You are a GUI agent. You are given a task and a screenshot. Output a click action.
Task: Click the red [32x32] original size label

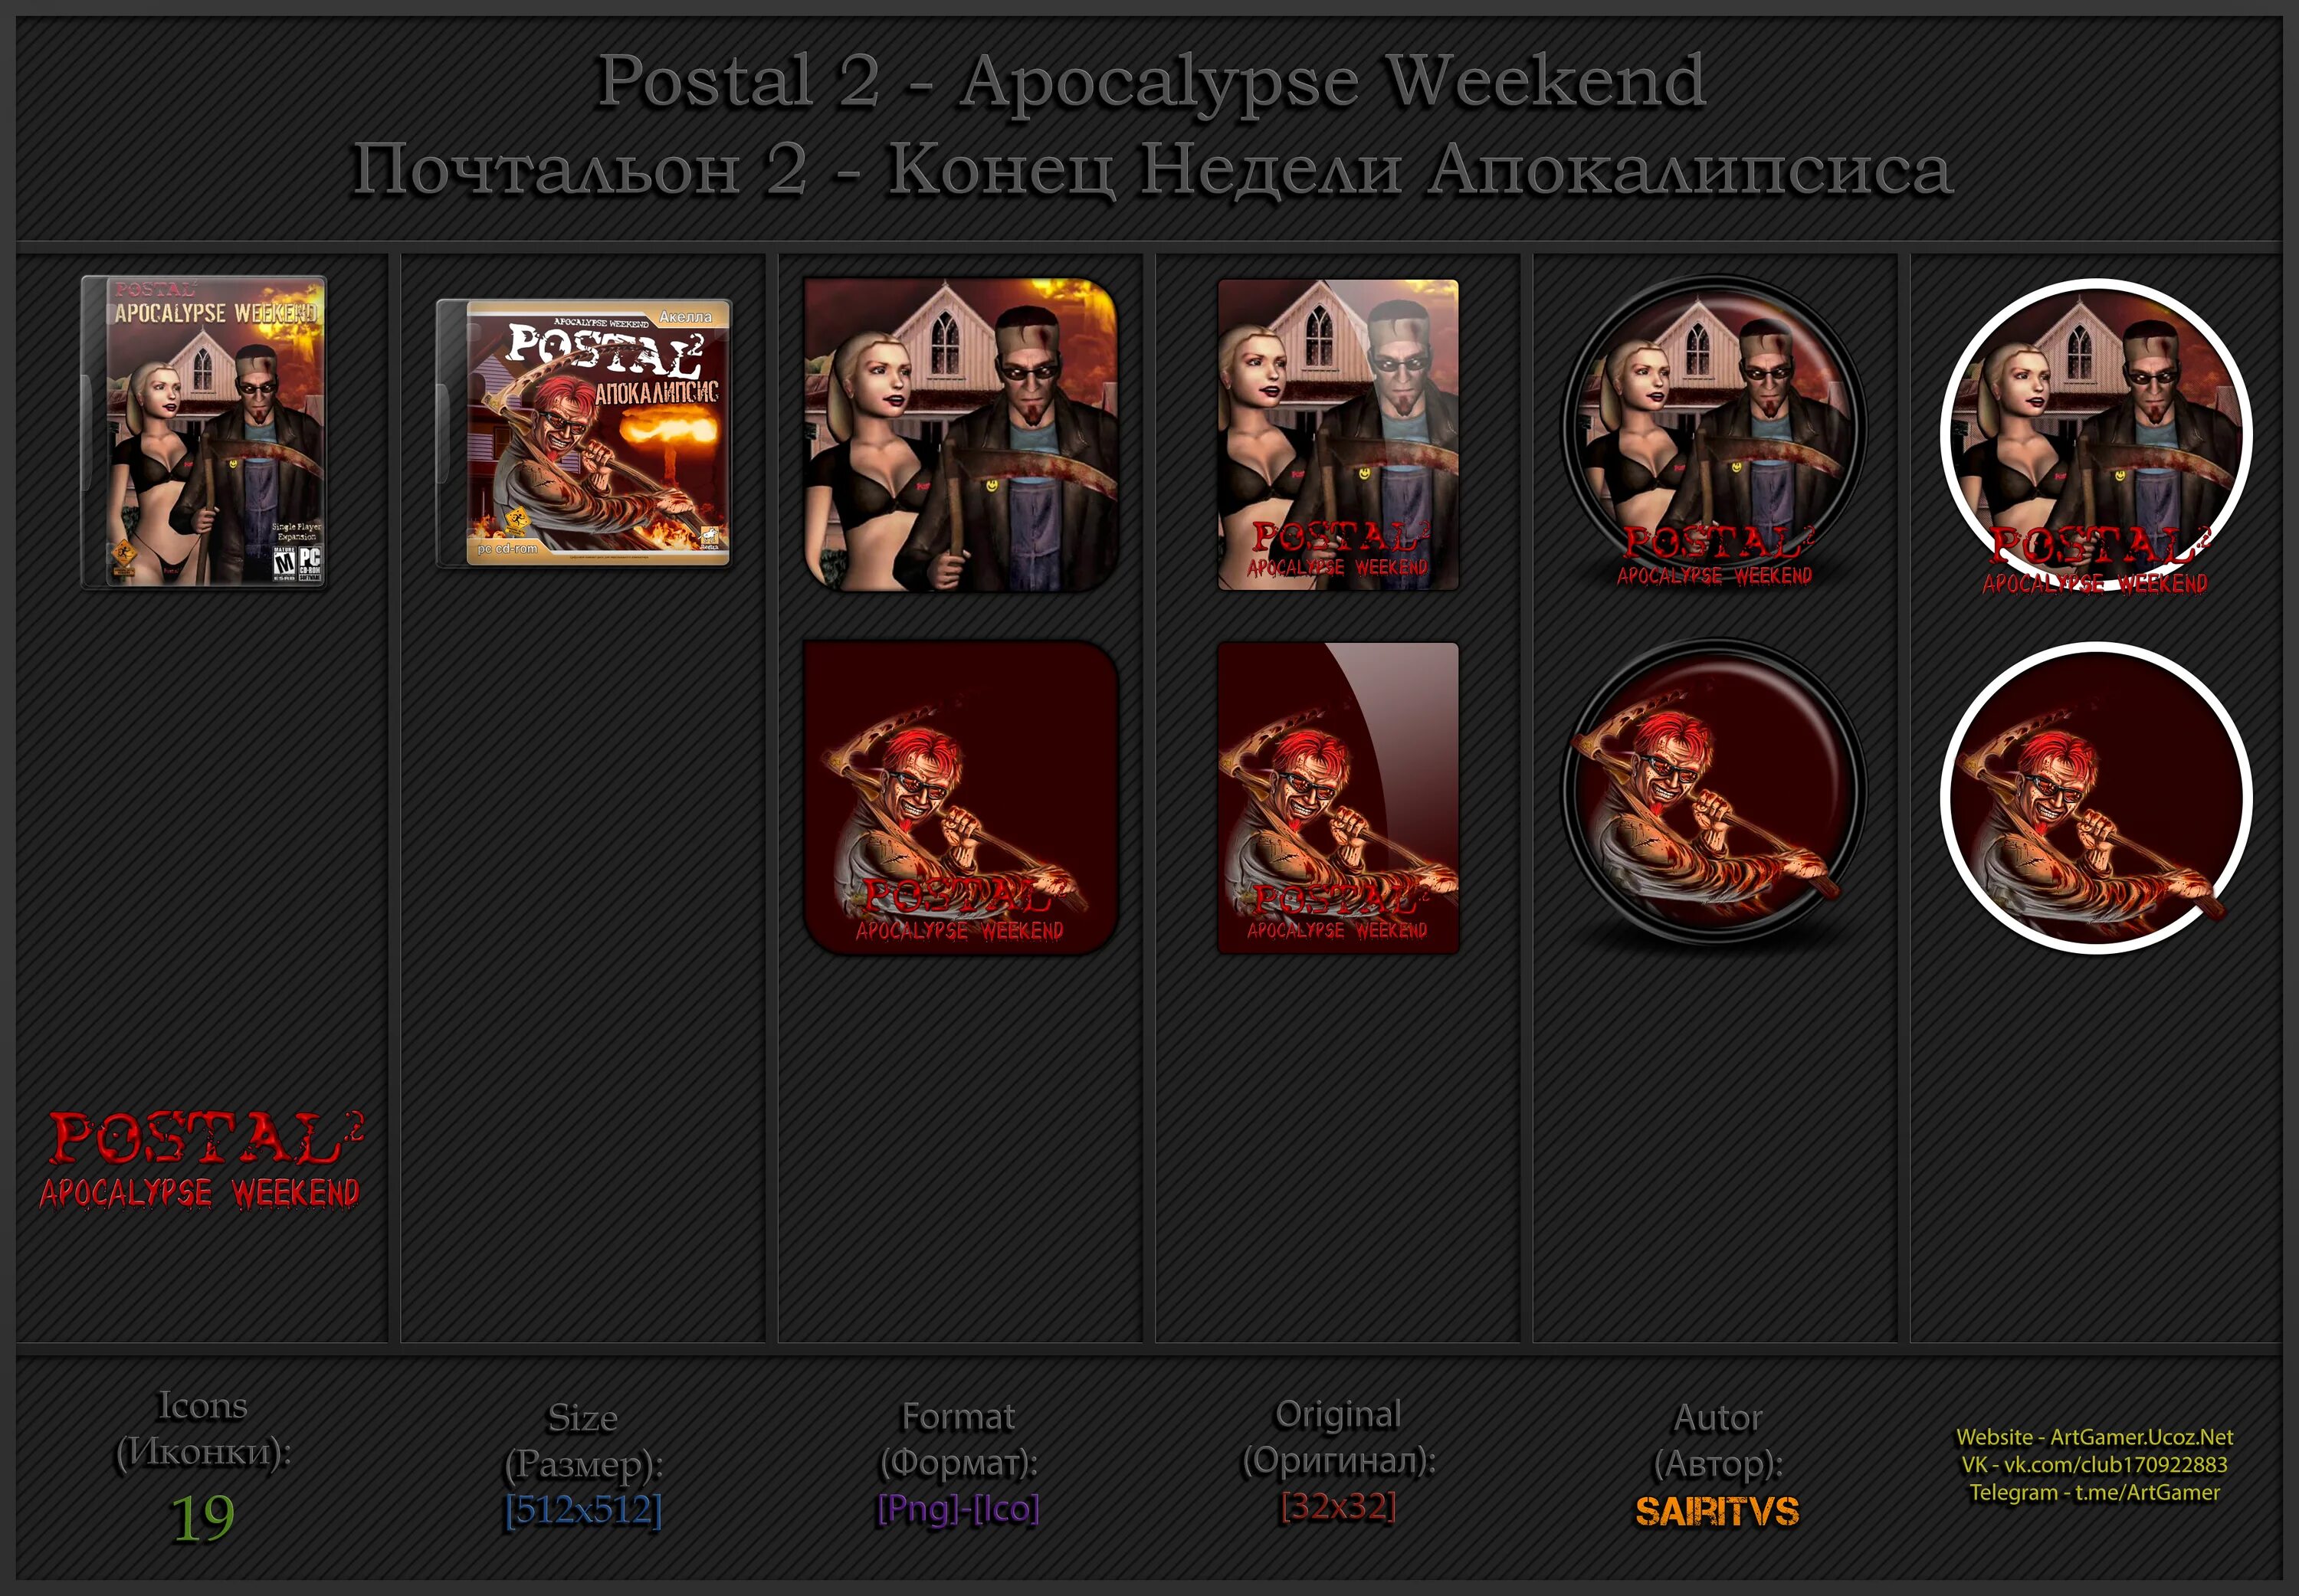pos(1338,1506)
